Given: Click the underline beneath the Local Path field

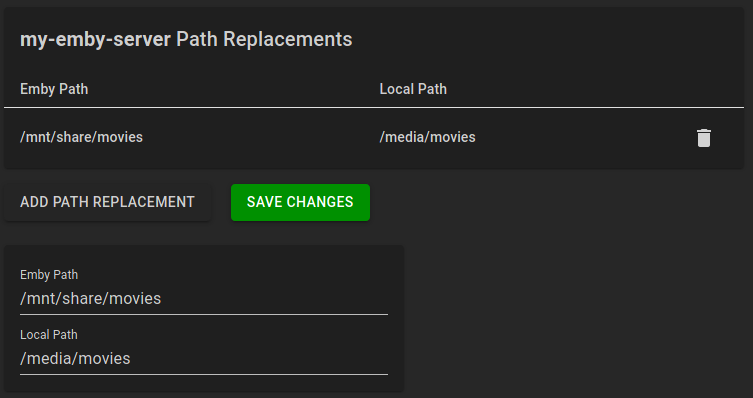Looking at the screenshot, I should click(204, 374).
